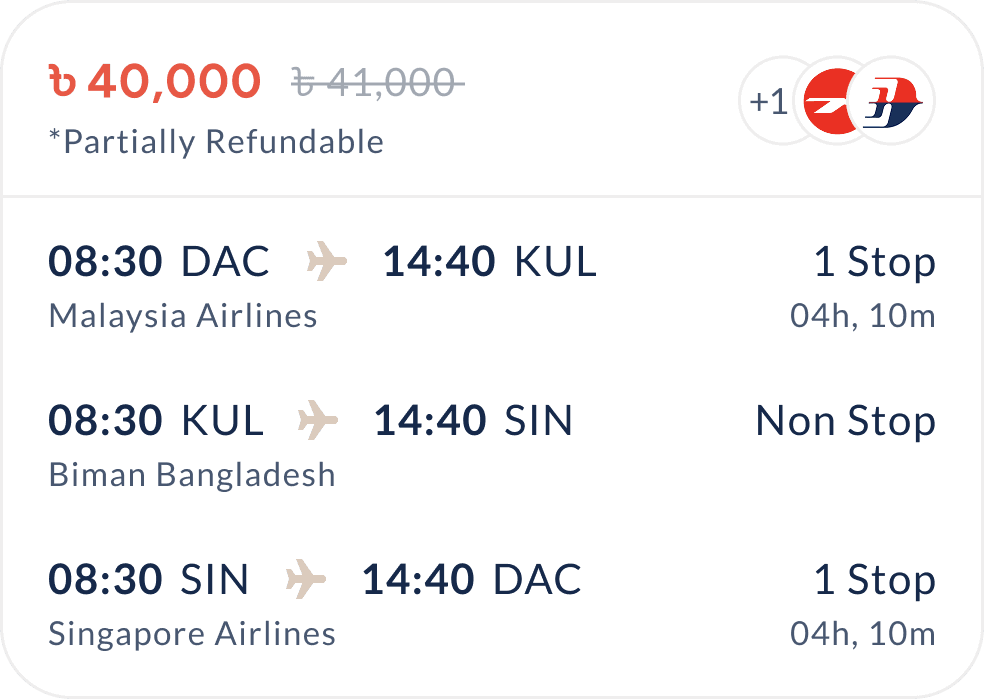The image size is (984, 699).
Task: Open the +1 more airlines badge
Action: [769, 102]
